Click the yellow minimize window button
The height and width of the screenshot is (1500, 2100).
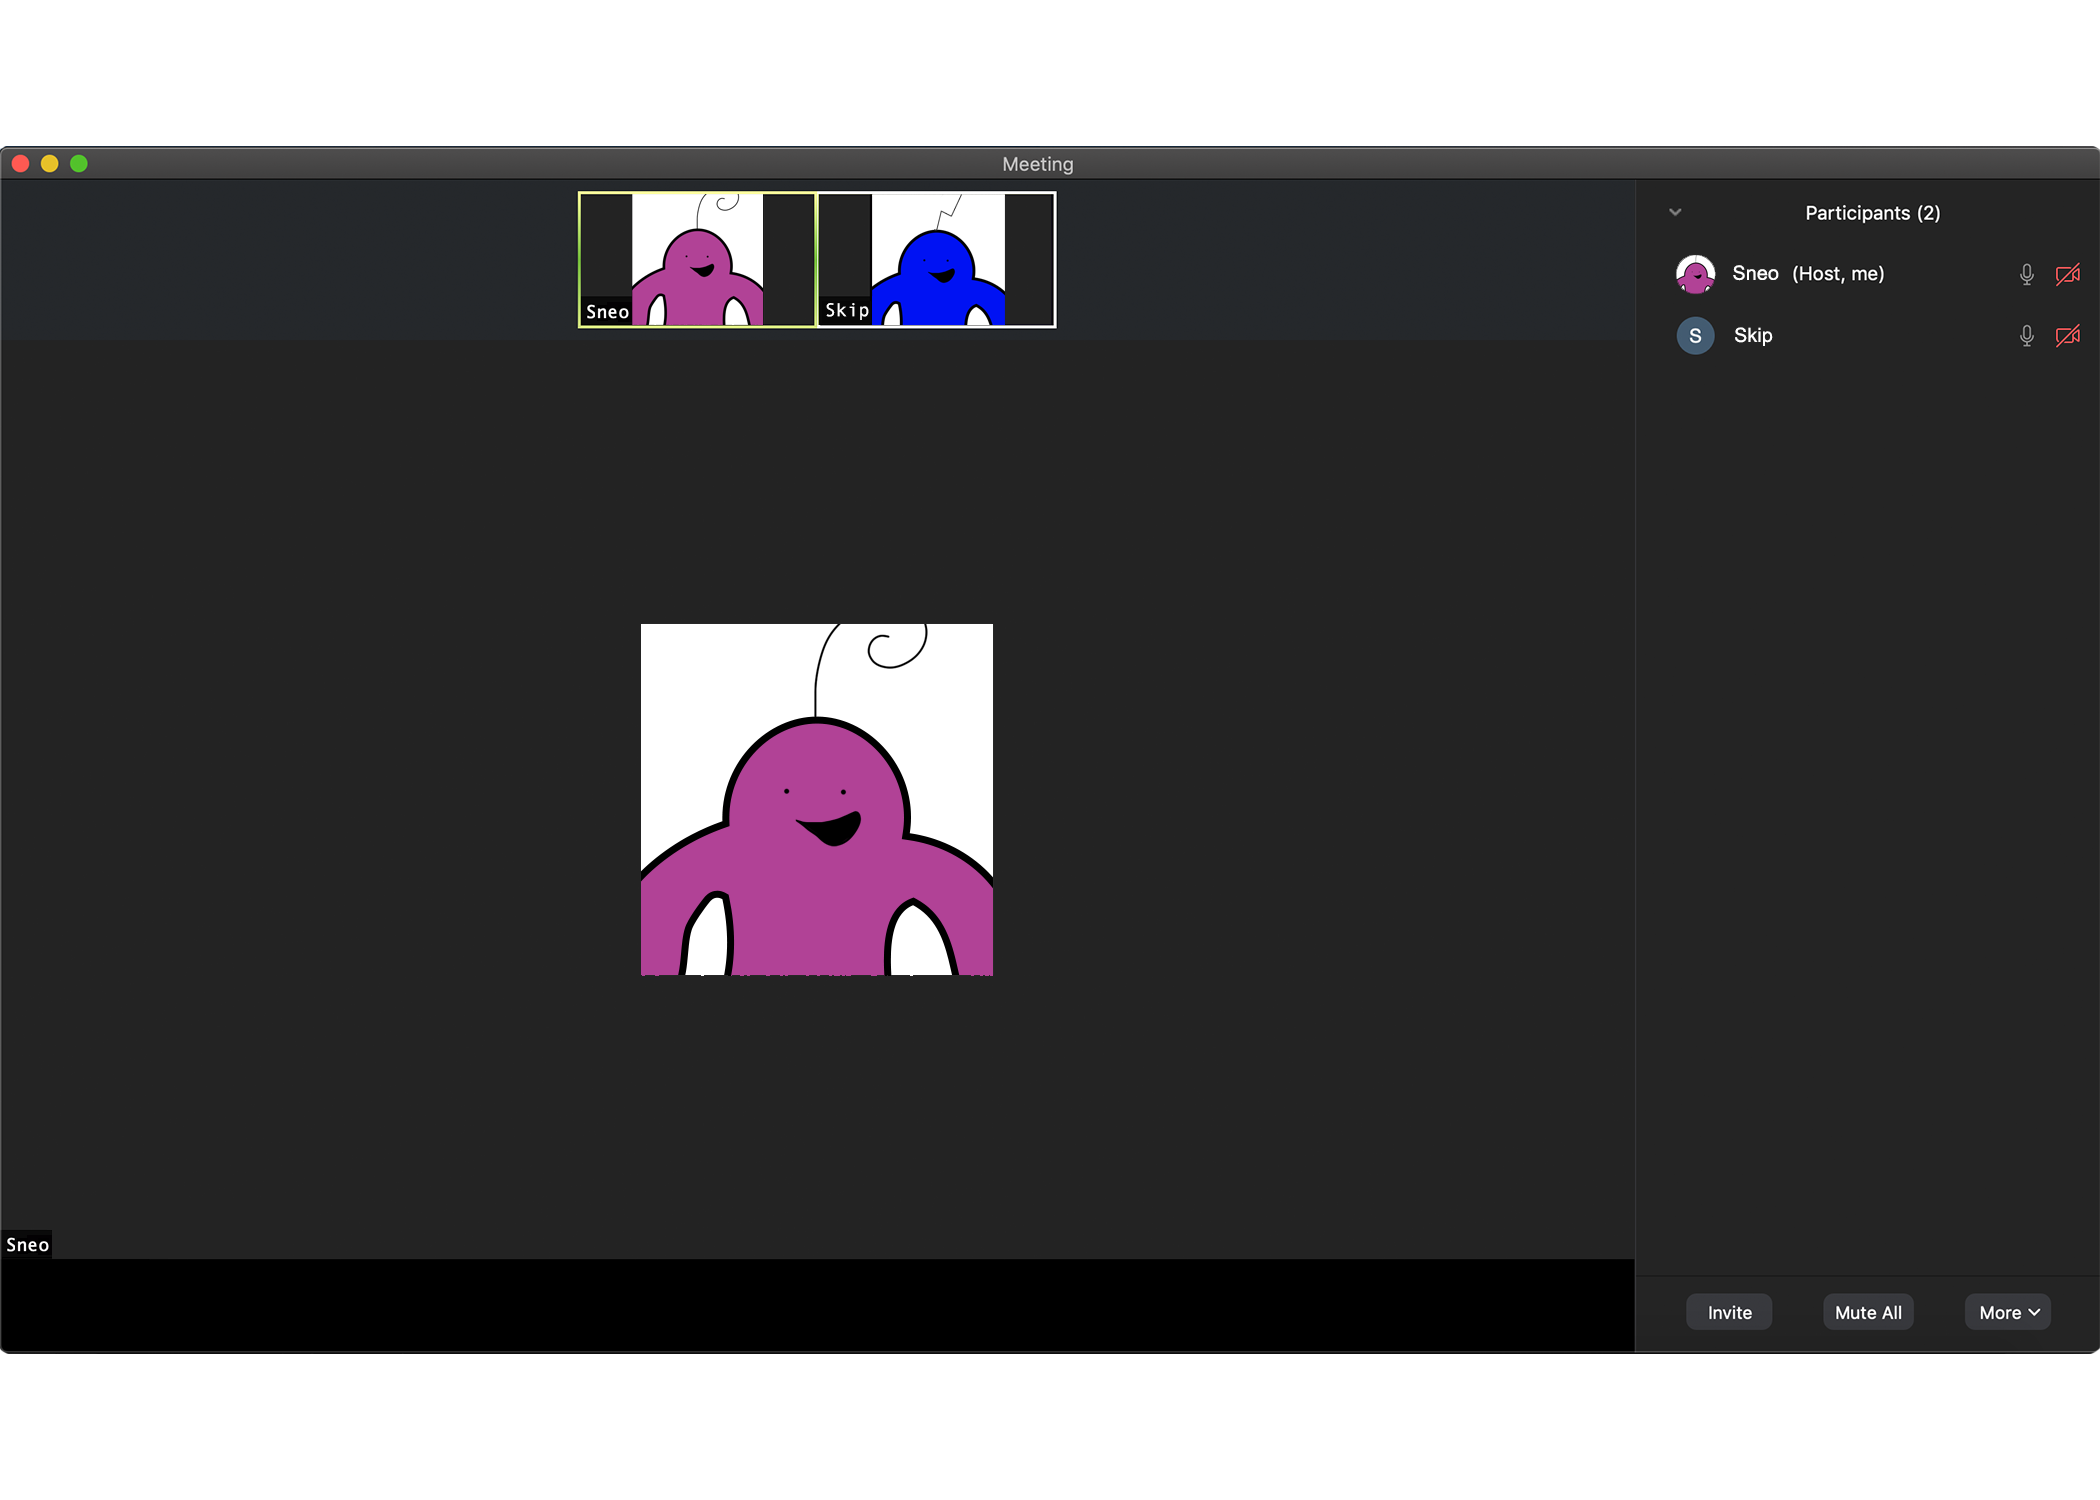pyautogui.click(x=50, y=164)
